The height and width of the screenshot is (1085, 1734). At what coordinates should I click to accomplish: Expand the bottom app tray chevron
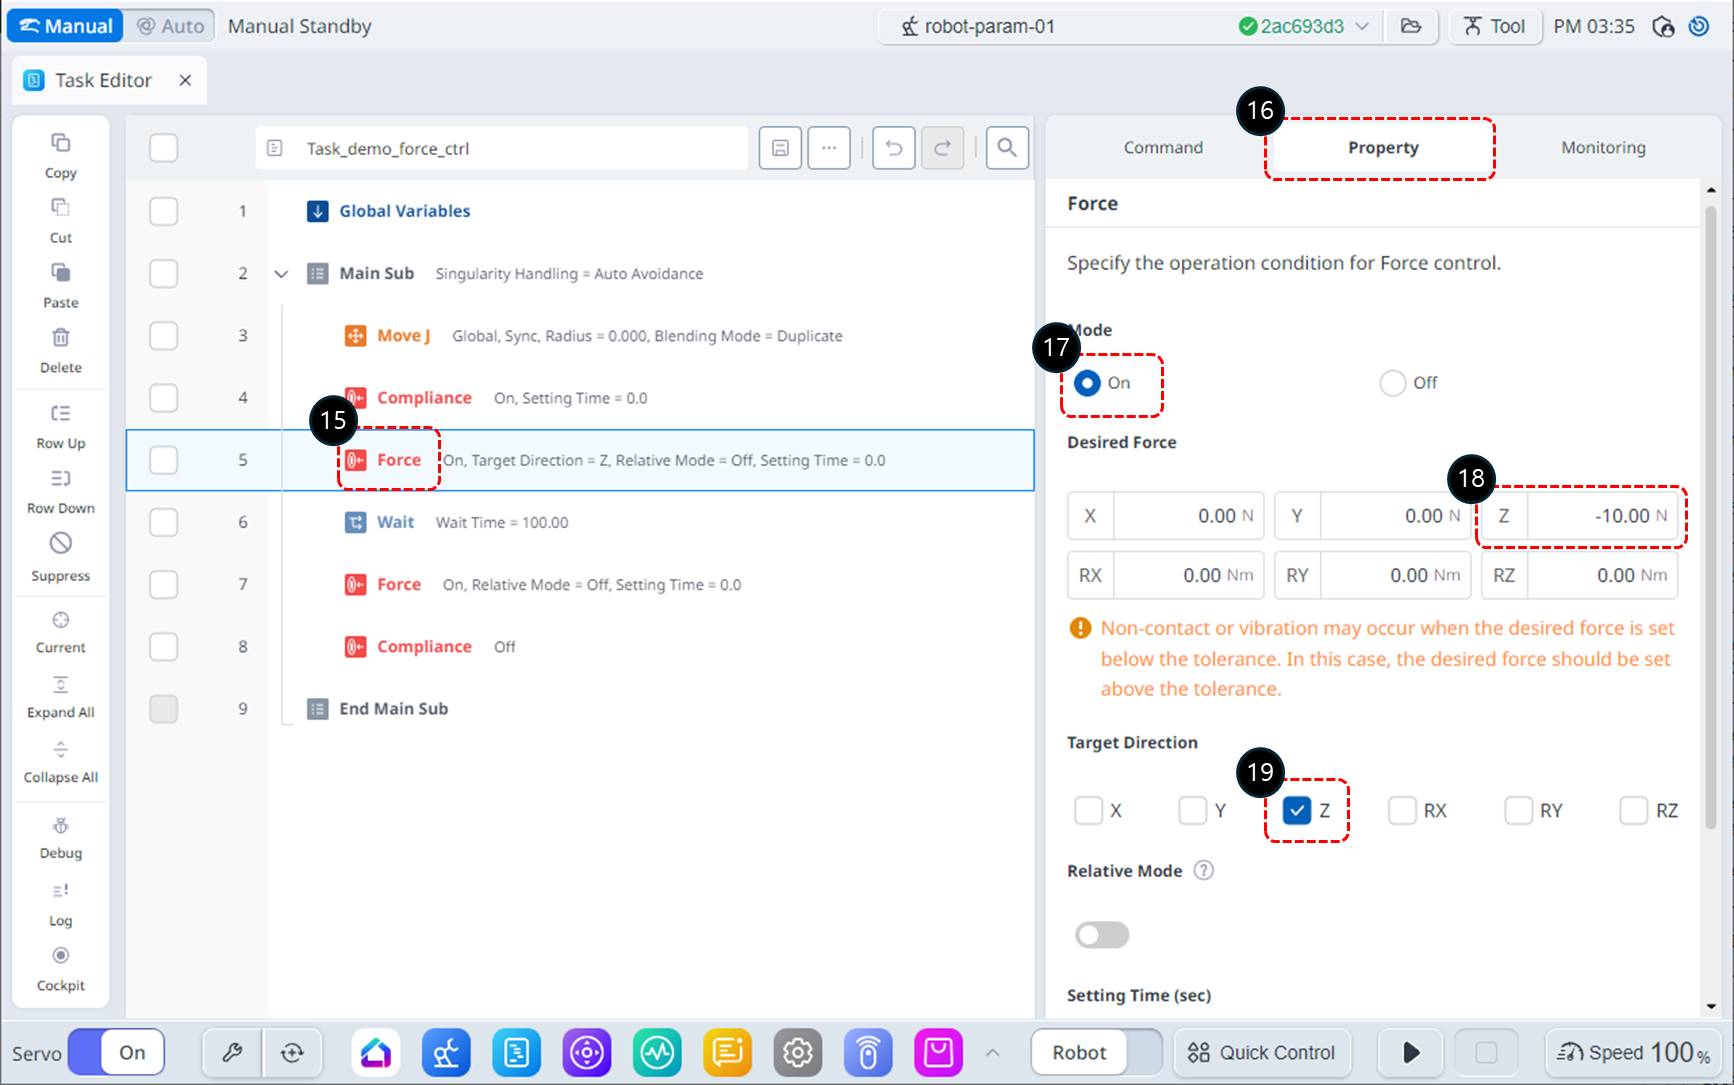pyautogui.click(x=992, y=1052)
